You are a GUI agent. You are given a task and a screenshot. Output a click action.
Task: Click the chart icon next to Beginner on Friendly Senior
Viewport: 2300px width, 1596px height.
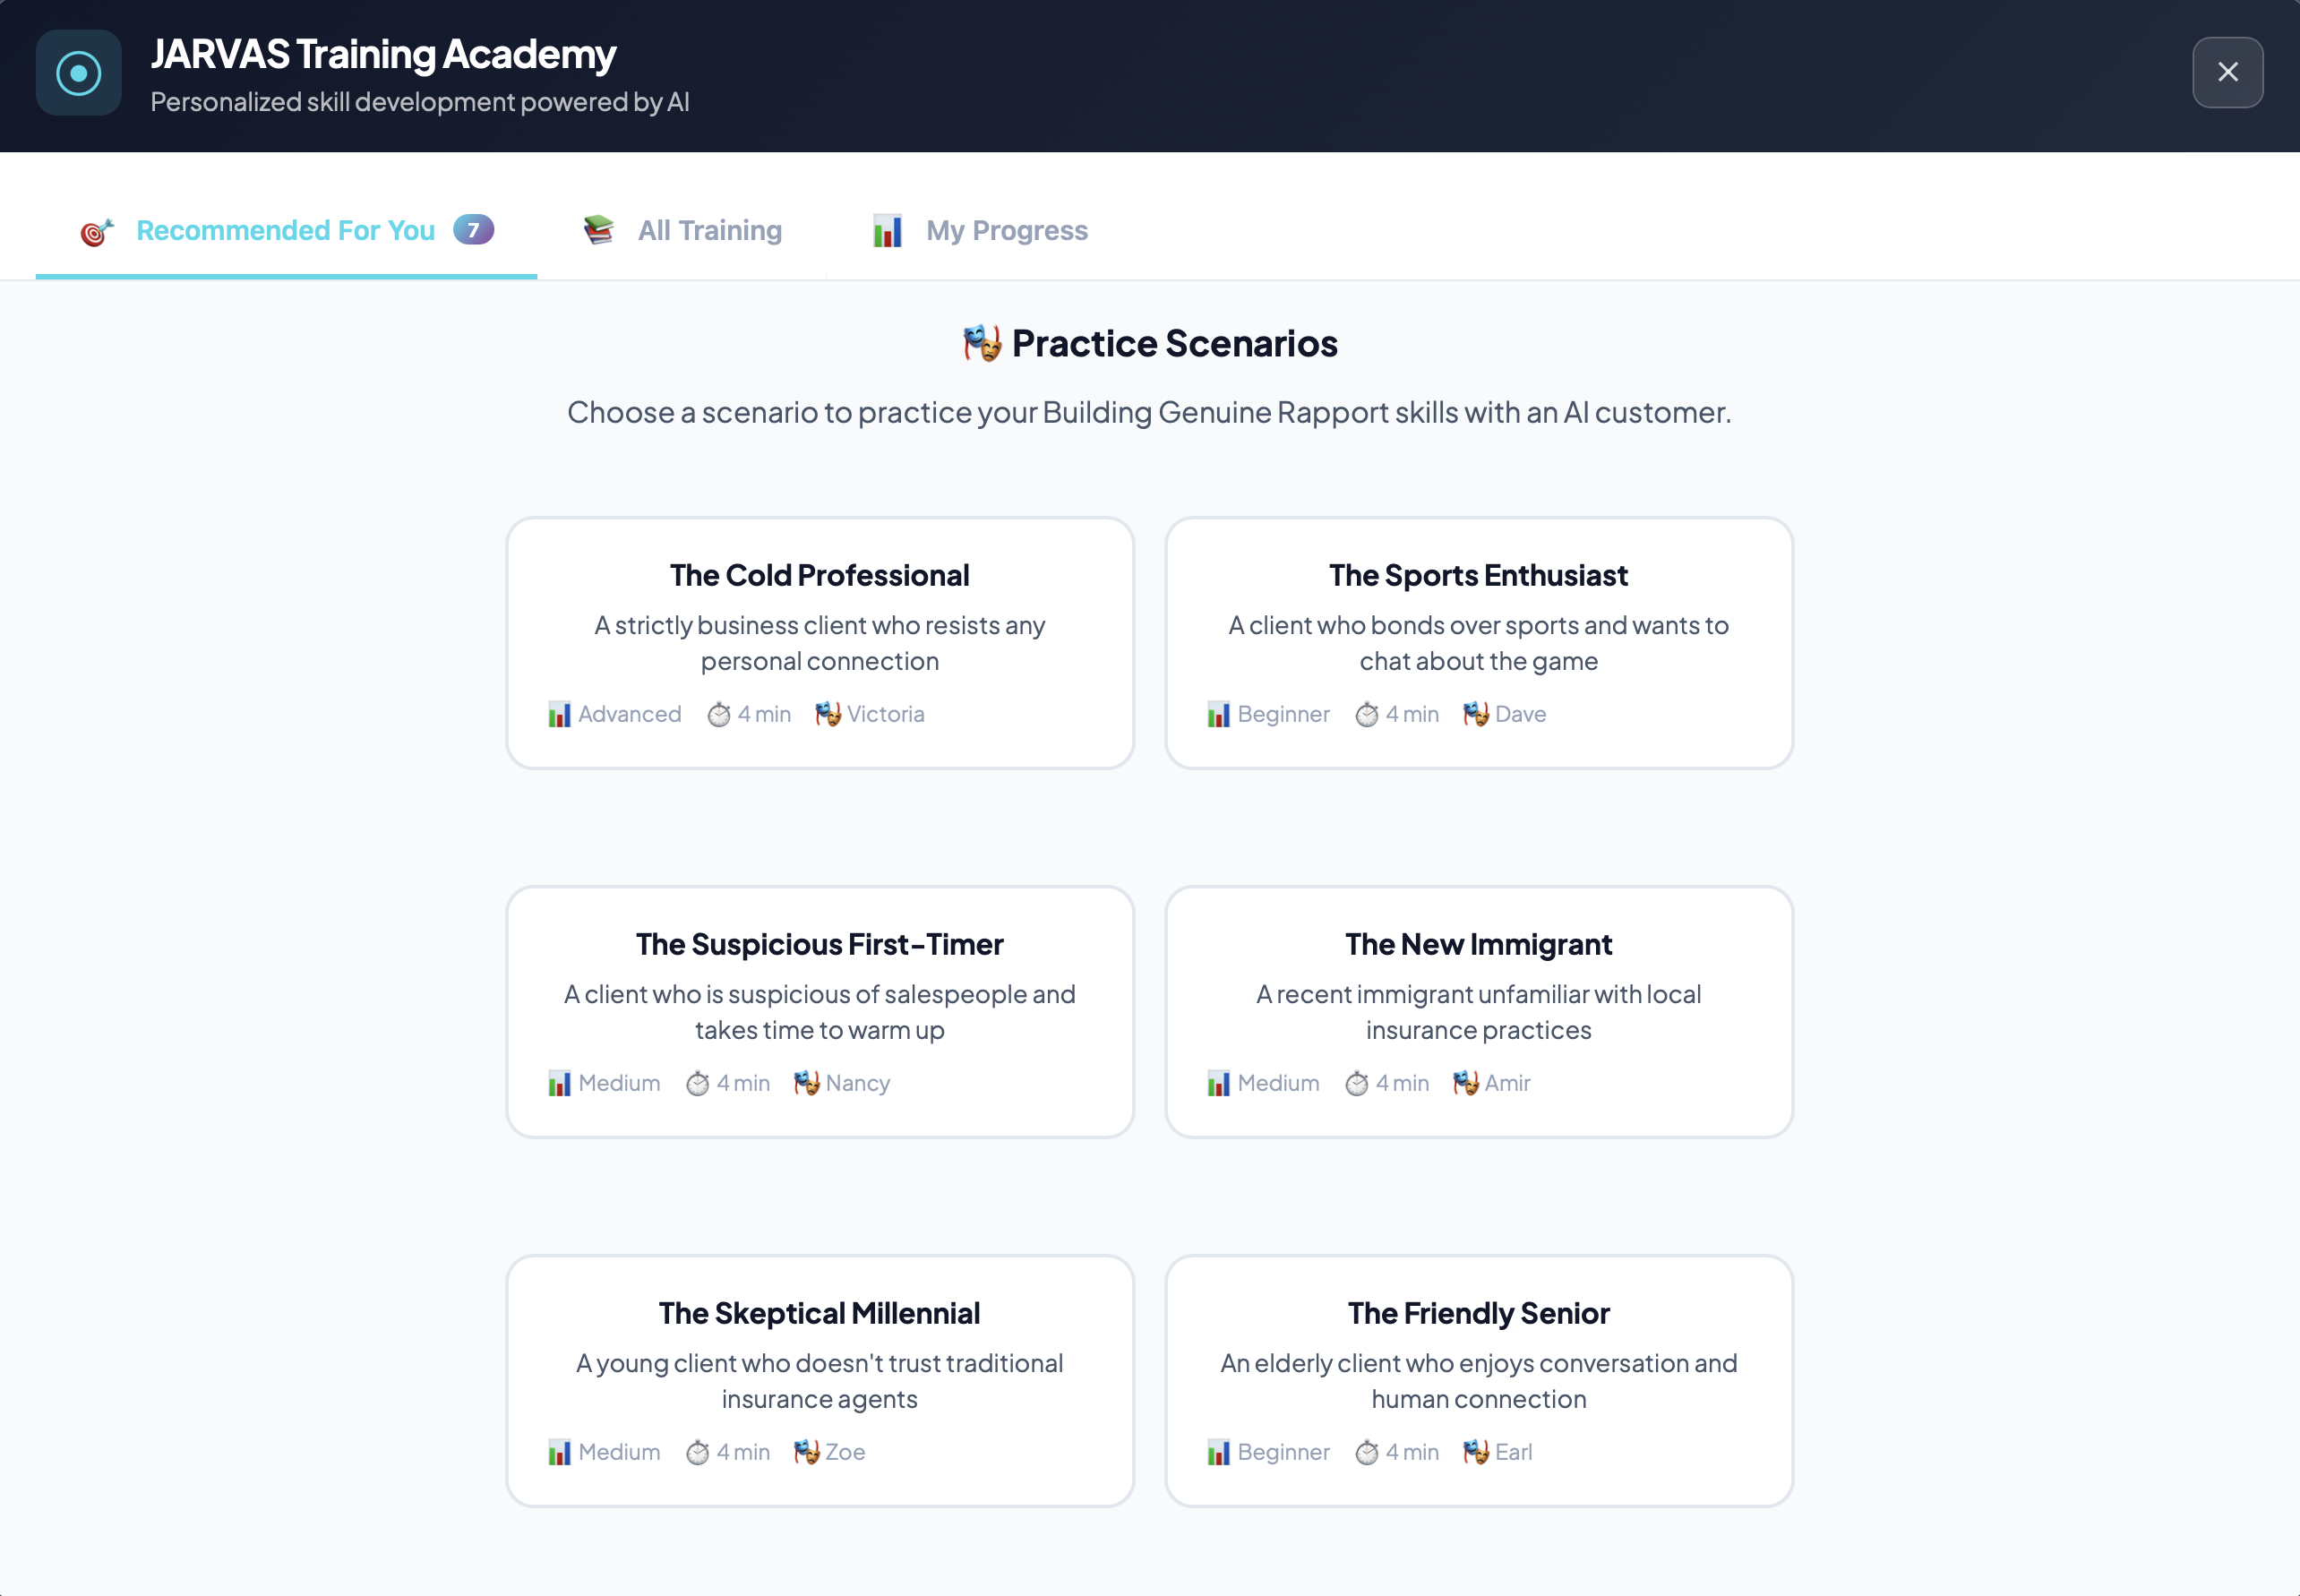click(x=1219, y=1452)
